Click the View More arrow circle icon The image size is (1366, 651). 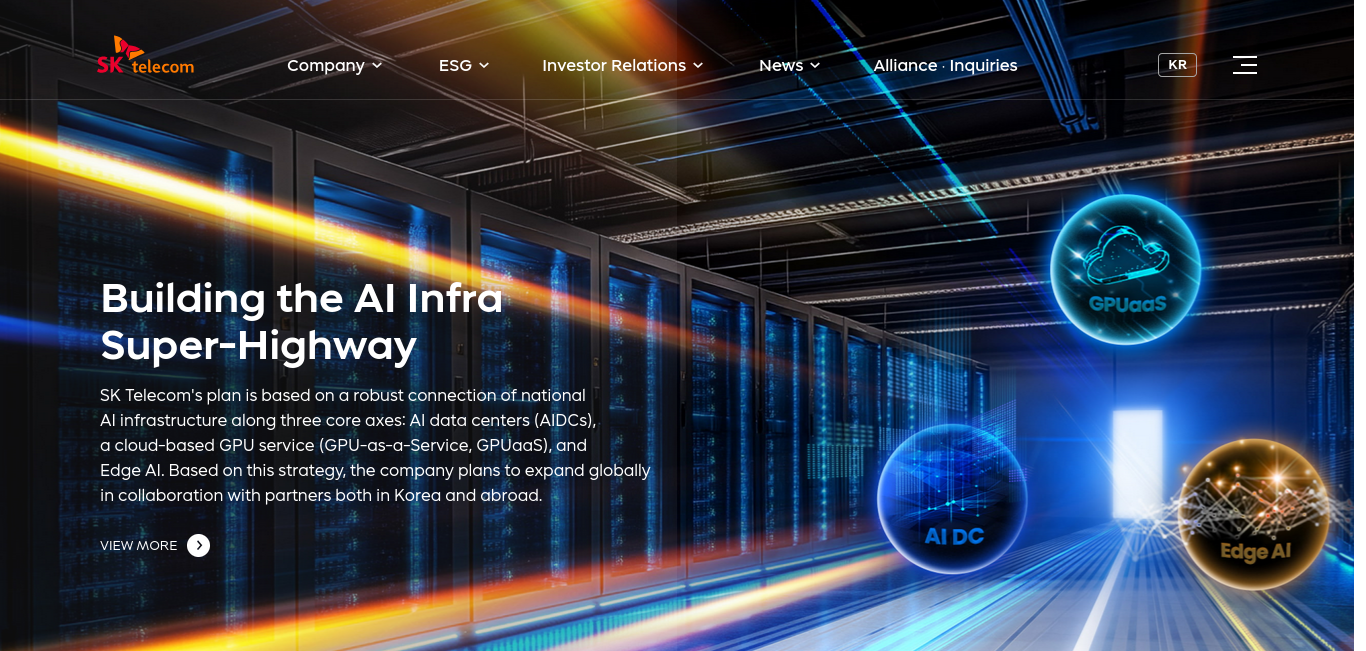coord(199,545)
